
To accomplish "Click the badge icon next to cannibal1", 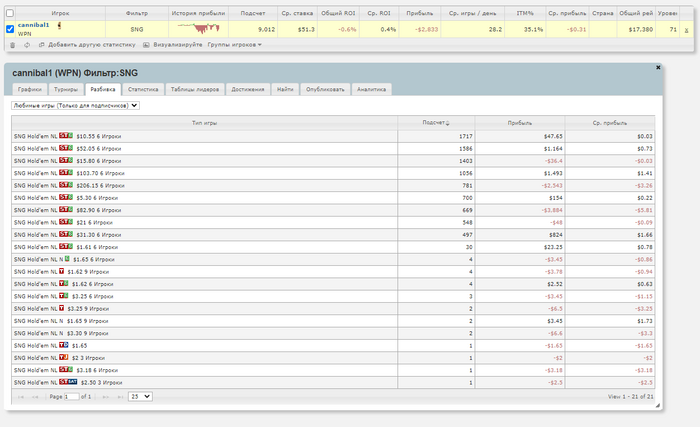I will (x=59, y=25).
